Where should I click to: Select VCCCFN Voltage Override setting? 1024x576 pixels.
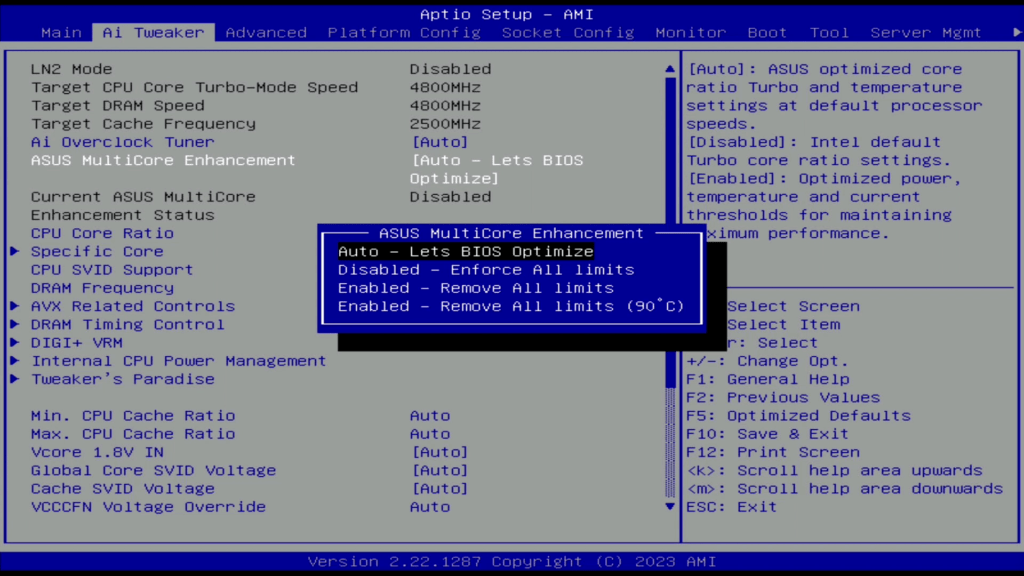[148, 507]
